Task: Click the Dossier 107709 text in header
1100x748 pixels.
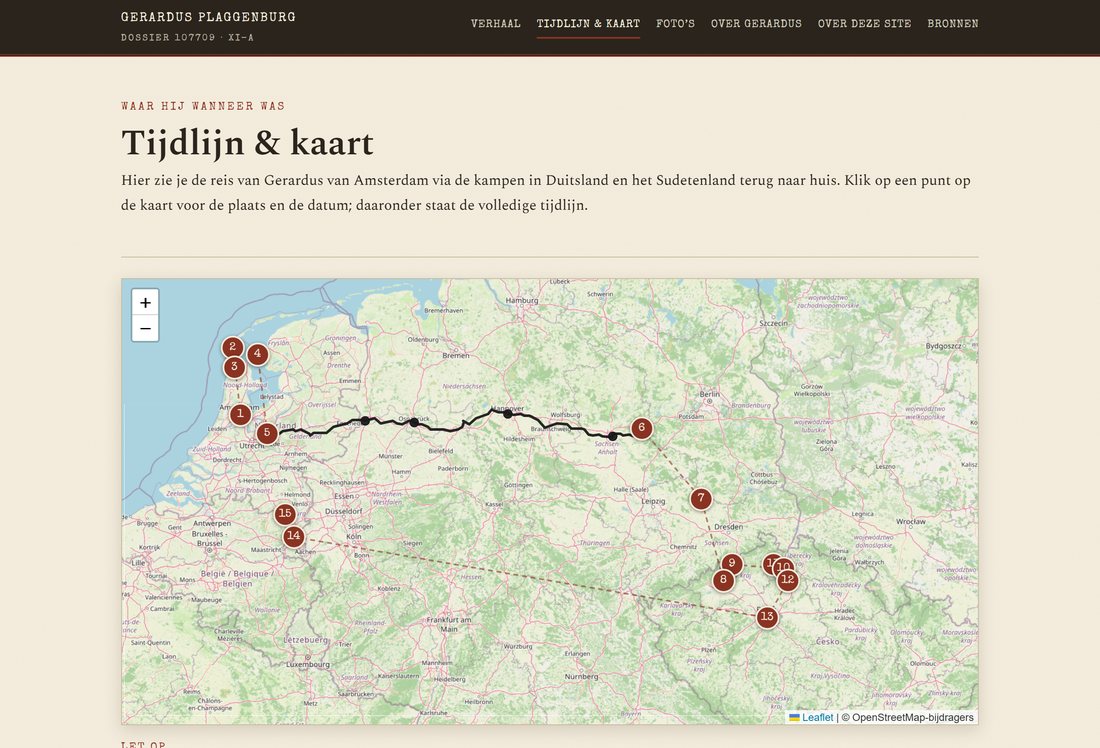Action: tap(187, 37)
